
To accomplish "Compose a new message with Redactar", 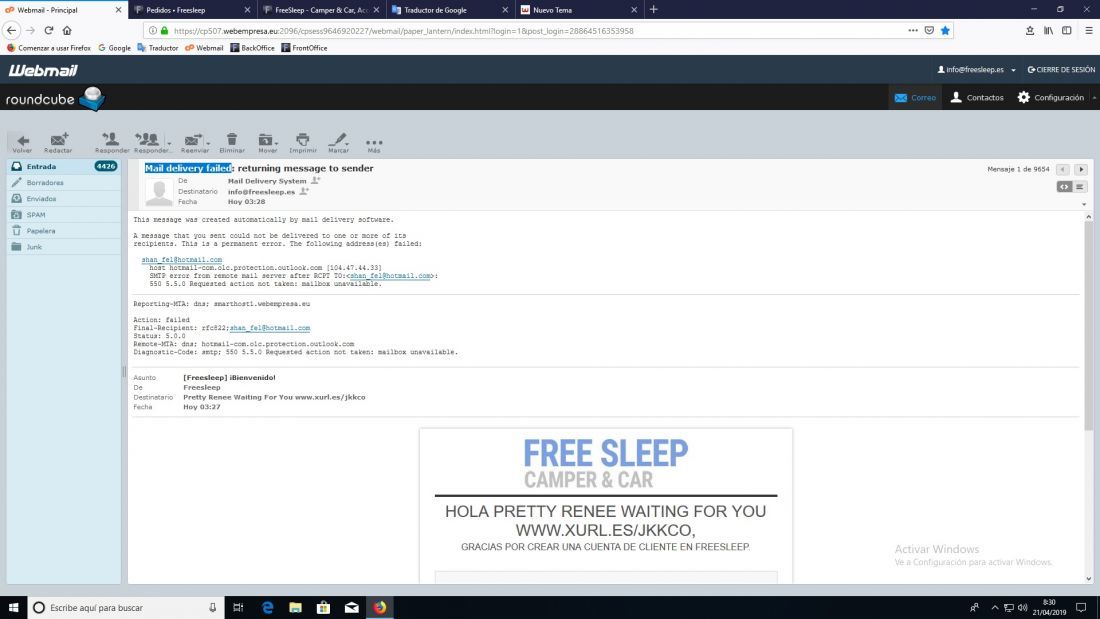I will click(x=58, y=143).
